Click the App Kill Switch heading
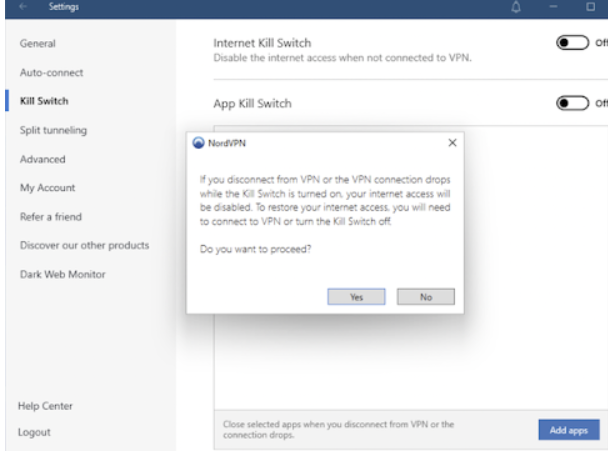 click(x=252, y=104)
